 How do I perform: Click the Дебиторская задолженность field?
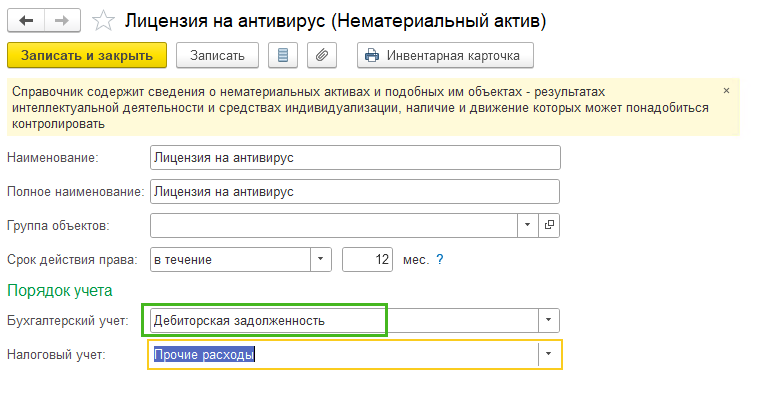pyautogui.click(x=344, y=320)
